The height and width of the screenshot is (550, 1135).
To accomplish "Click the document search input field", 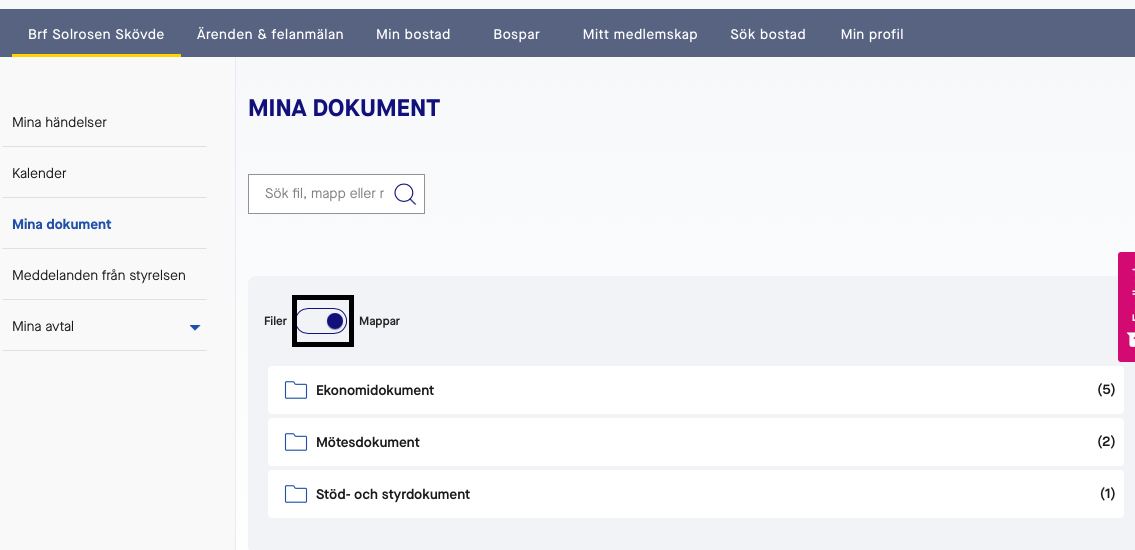I will click(322, 194).
